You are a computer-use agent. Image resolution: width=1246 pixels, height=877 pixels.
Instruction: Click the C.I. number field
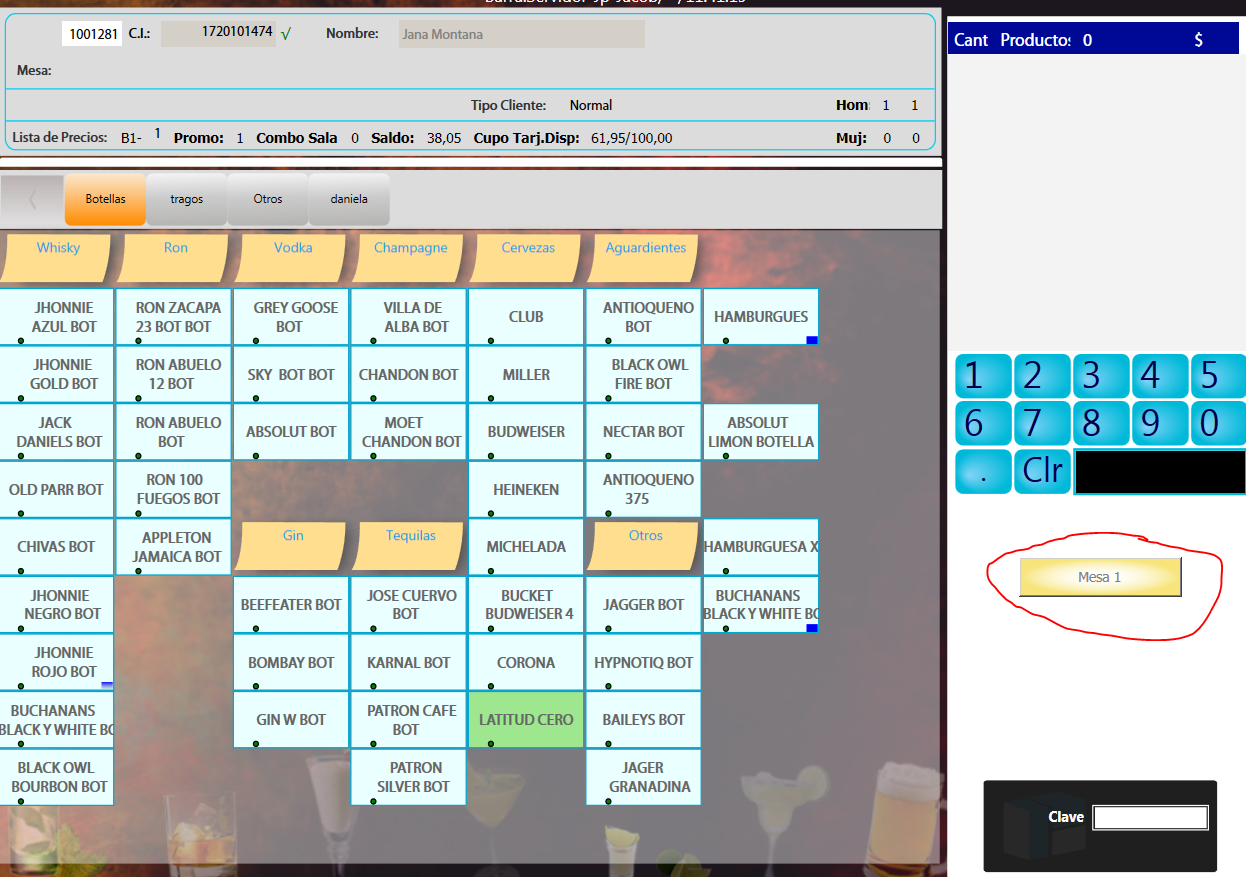pos(218,33)
